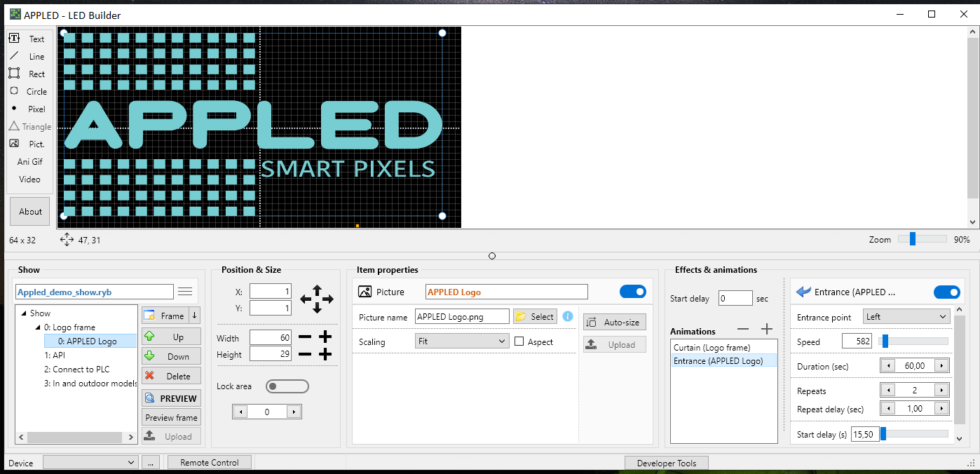The height and width of the screenshot is (474, 980).
Task: Select the 2: Connect to PLC frame
Action: tap(77, 369)
